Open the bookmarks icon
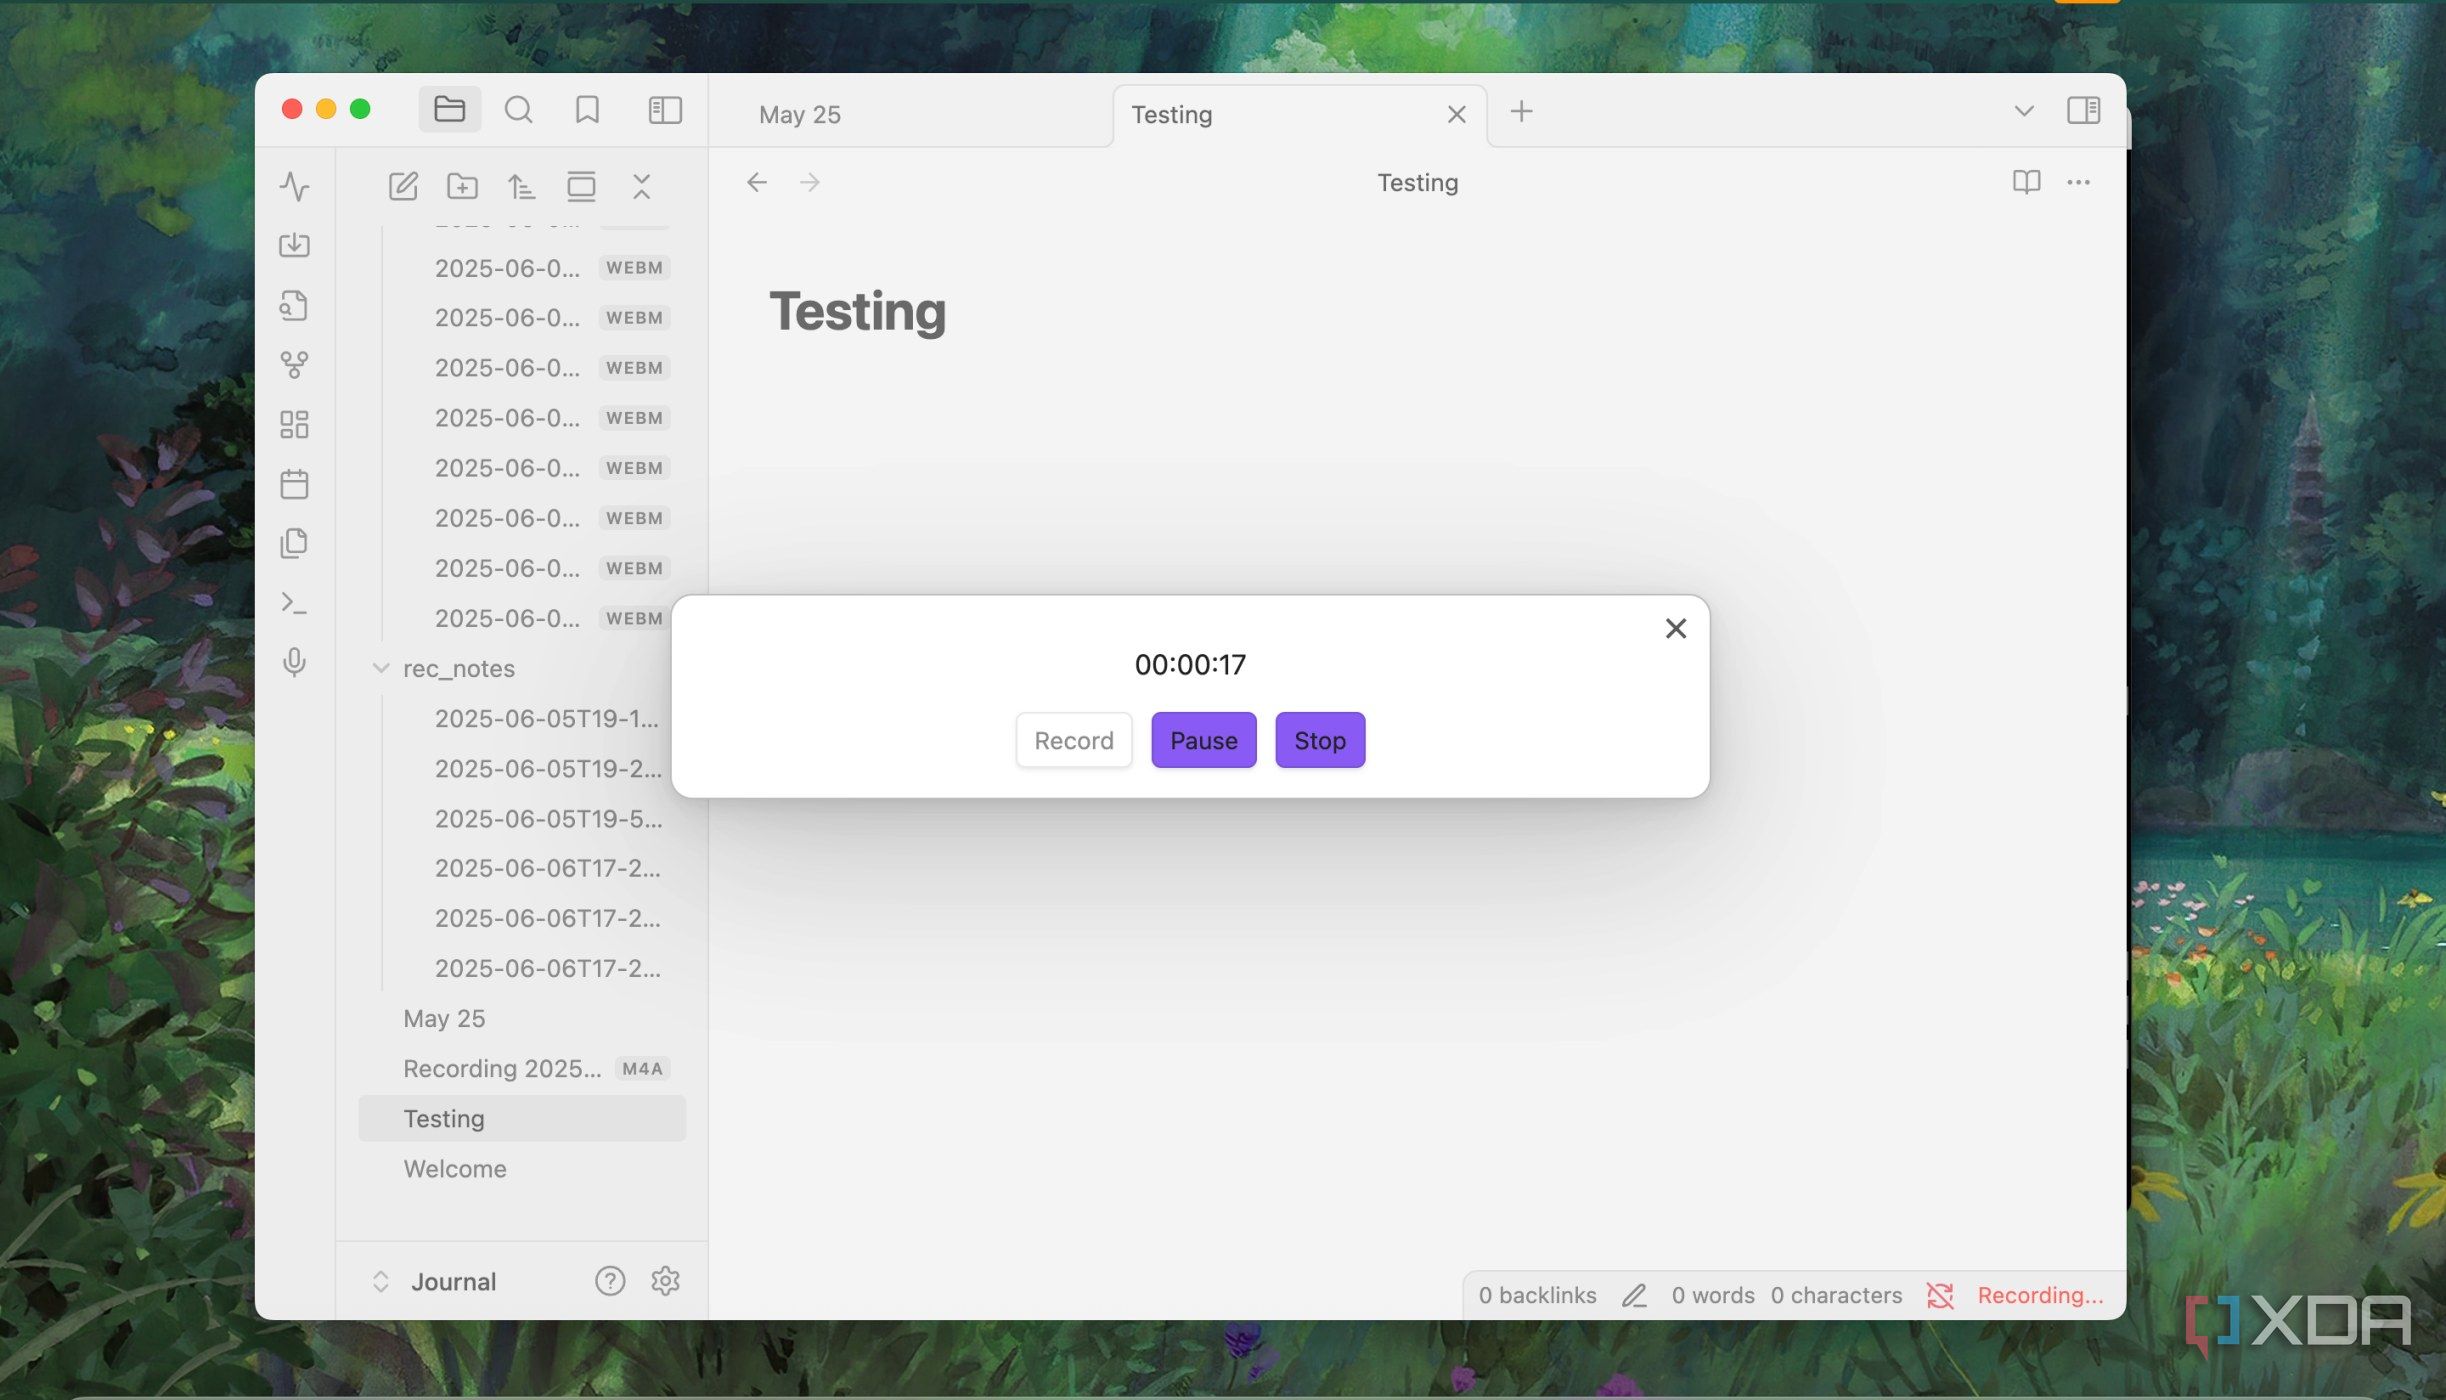Image resolution: width=2446 pixels, height=1400 pixels. [587, 109]
